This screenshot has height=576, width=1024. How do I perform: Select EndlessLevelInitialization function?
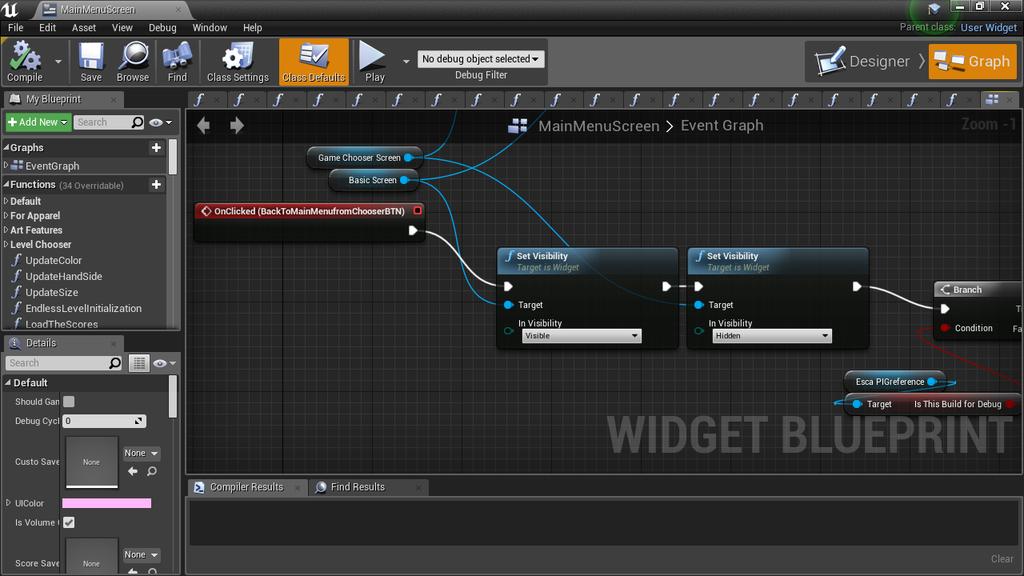click(83, 308)
